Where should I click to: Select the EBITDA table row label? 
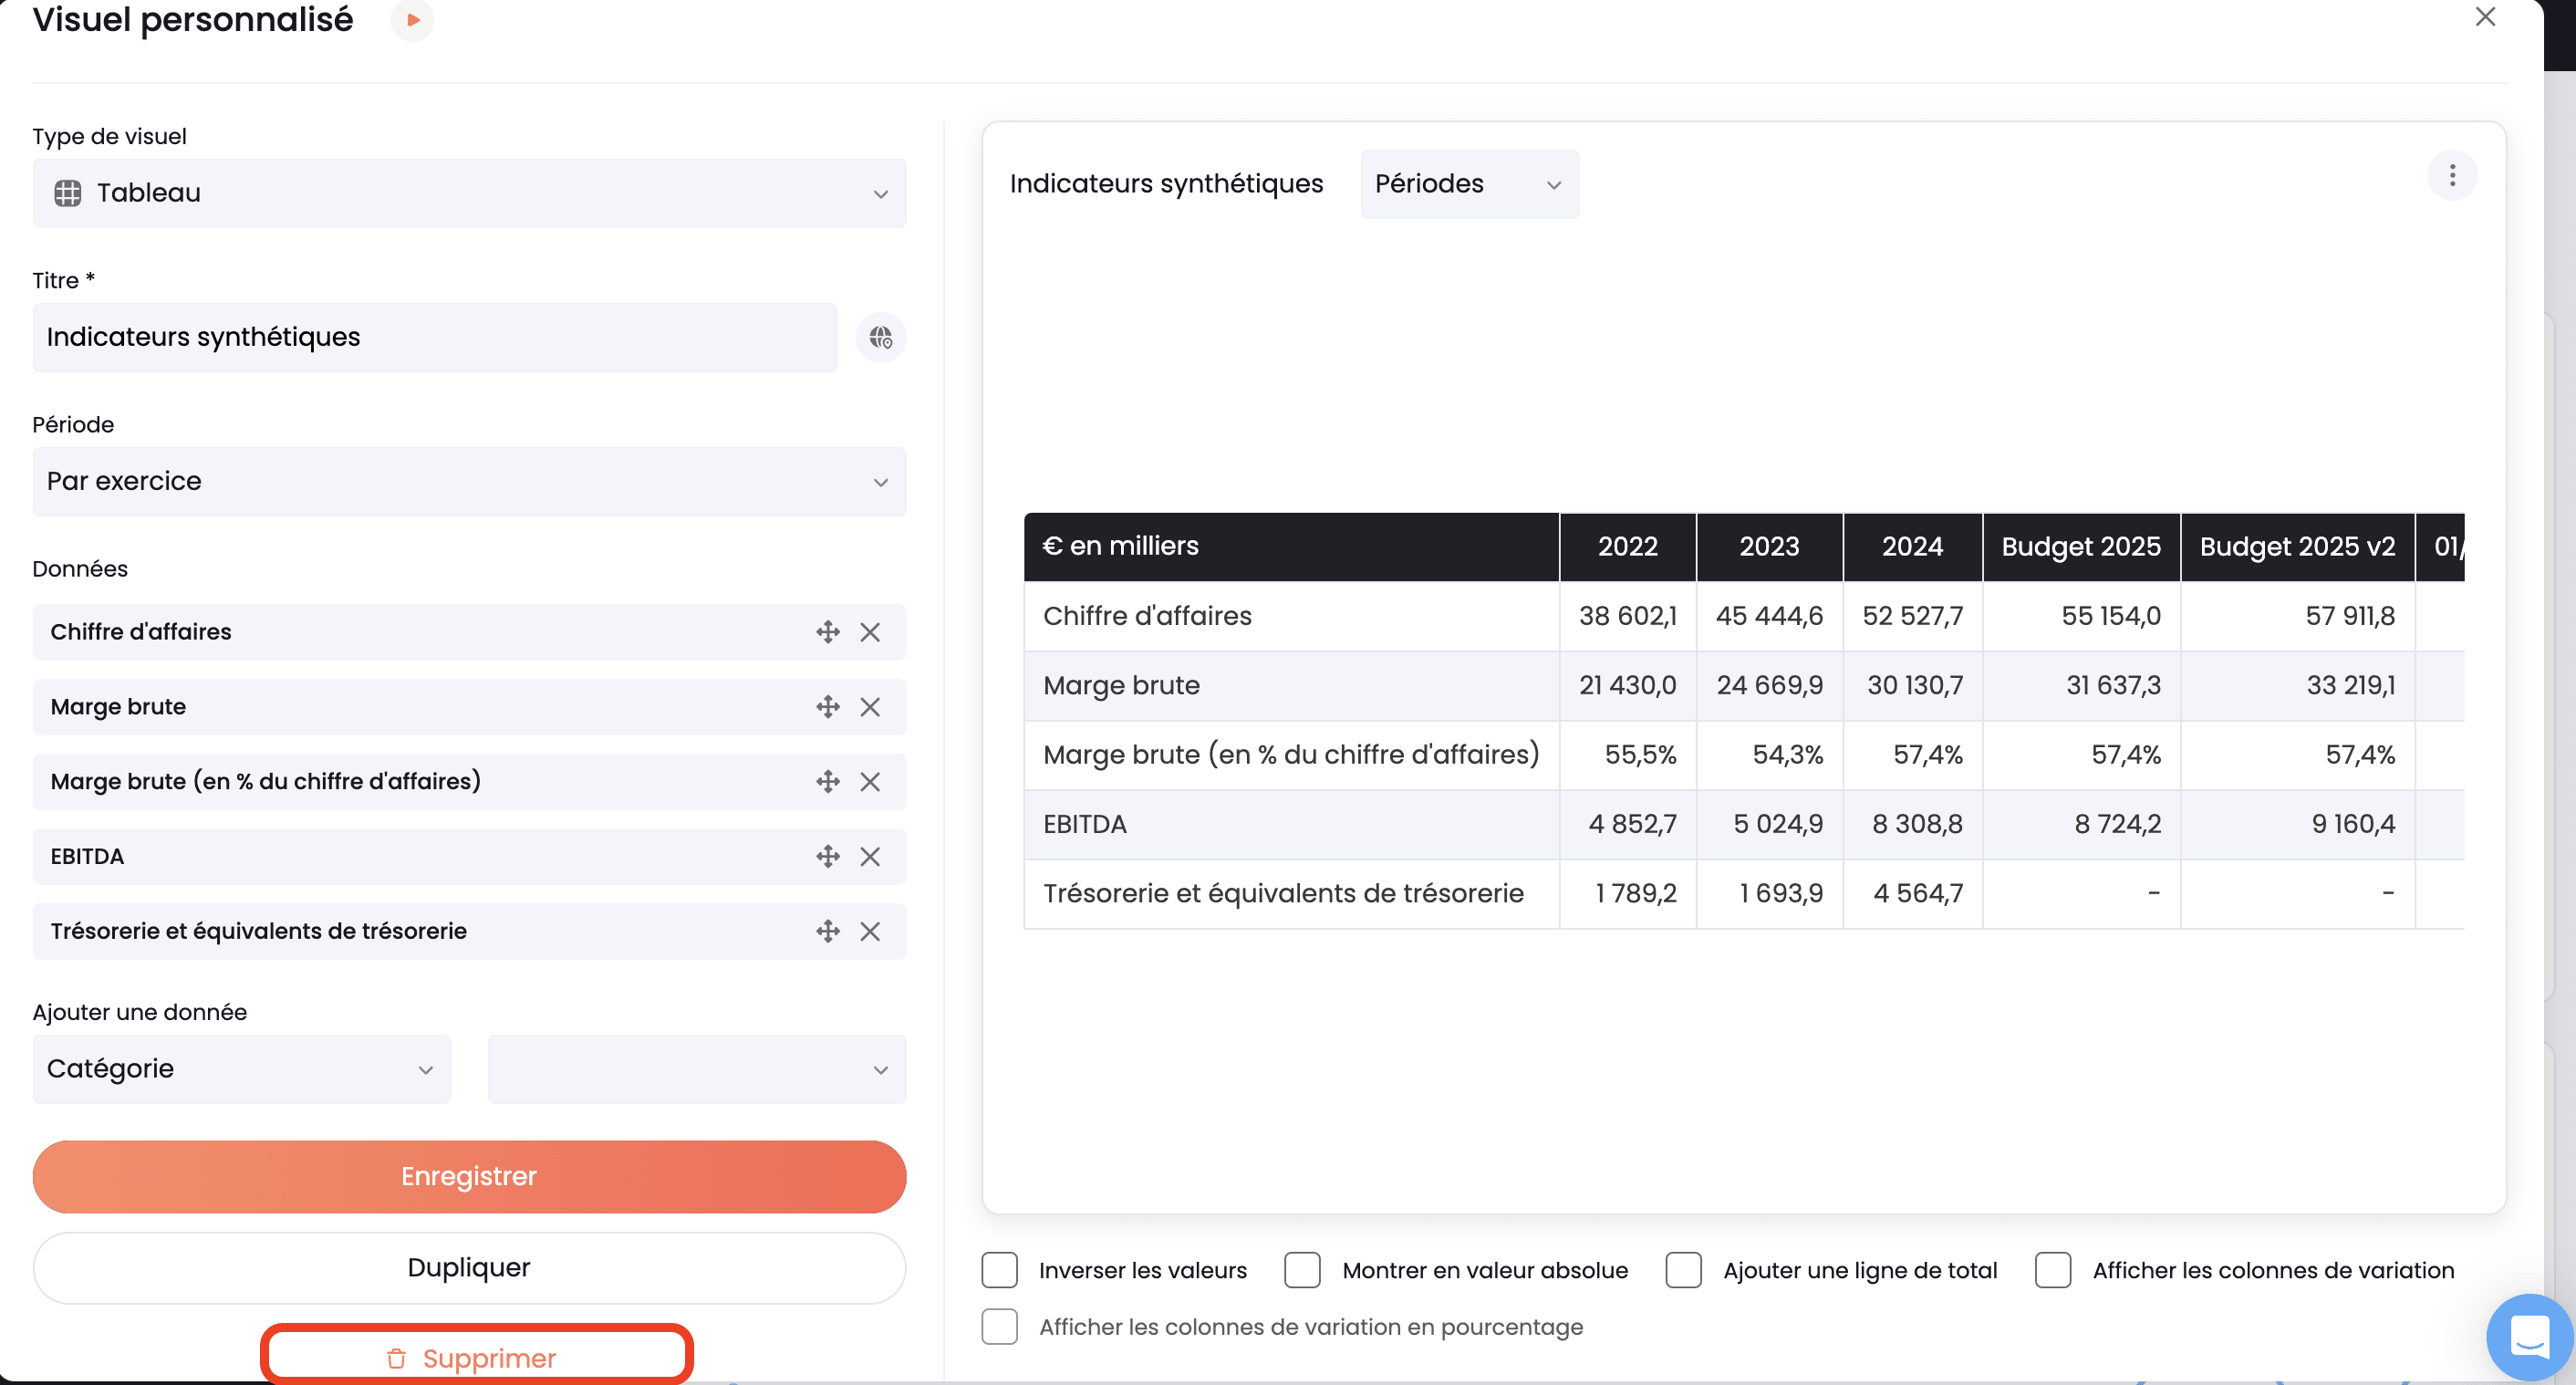(x=1084, y=824)
